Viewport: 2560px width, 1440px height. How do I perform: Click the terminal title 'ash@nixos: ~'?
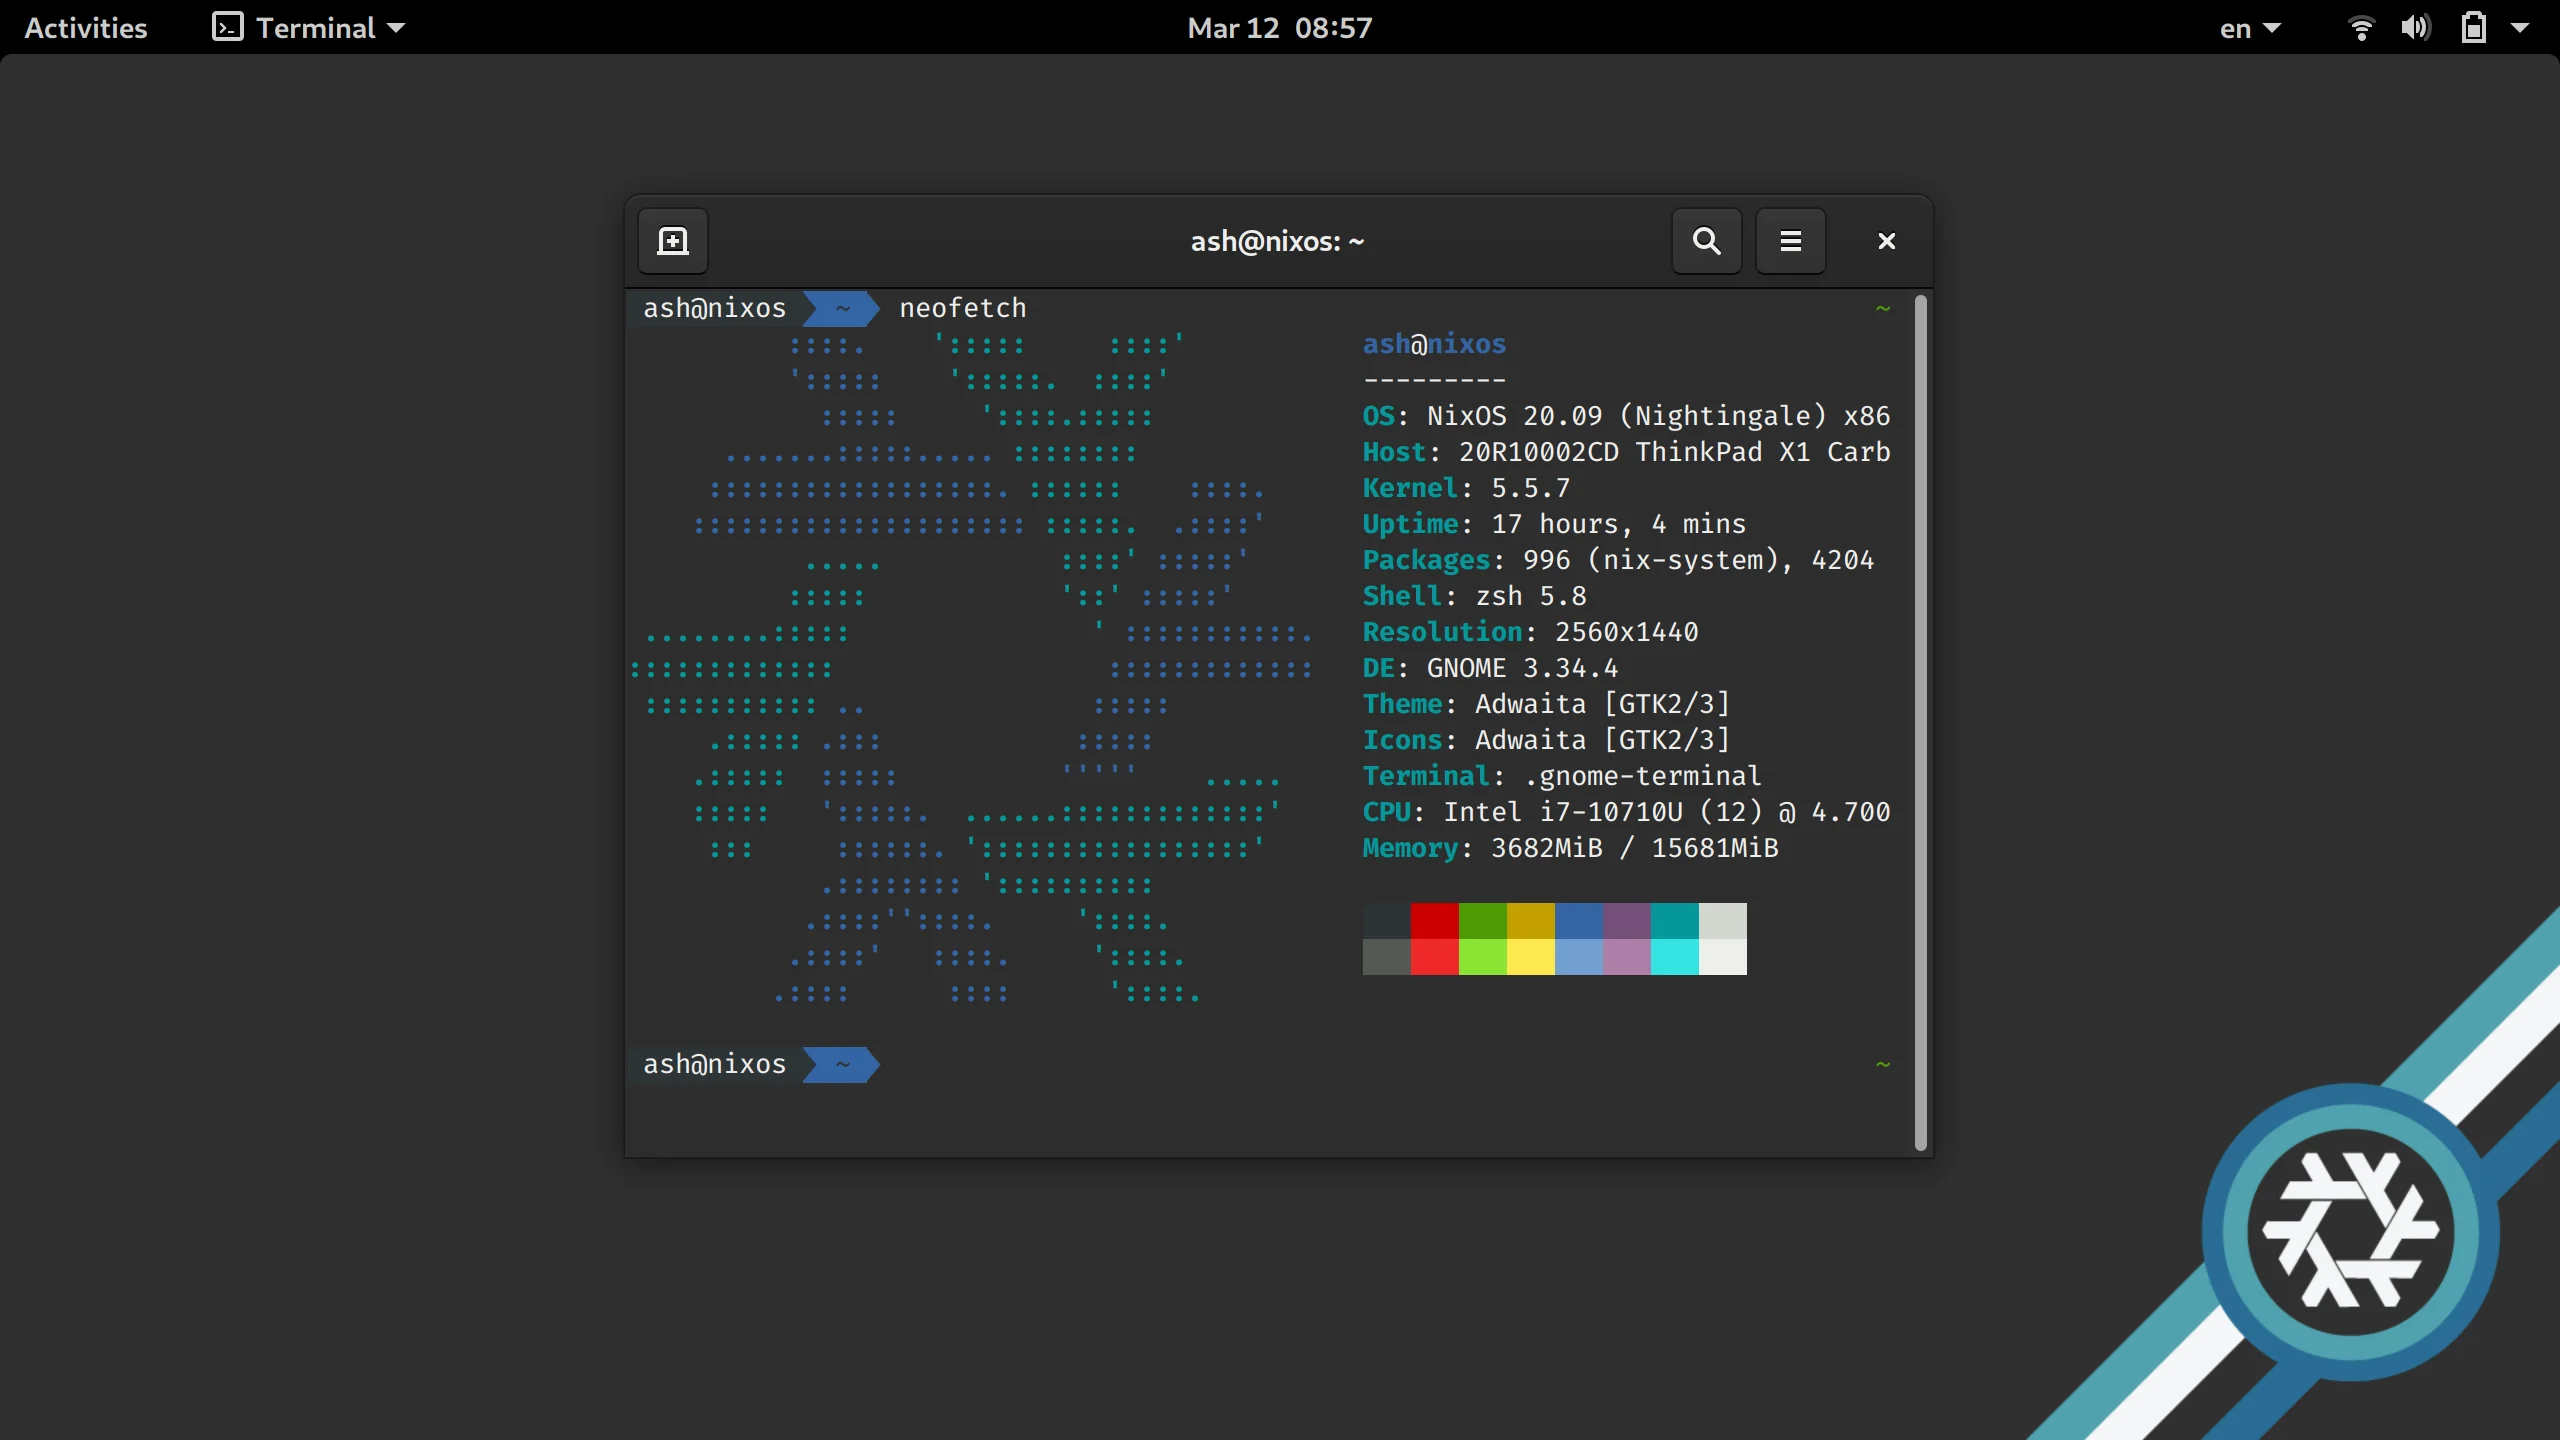click(1278, 241)
